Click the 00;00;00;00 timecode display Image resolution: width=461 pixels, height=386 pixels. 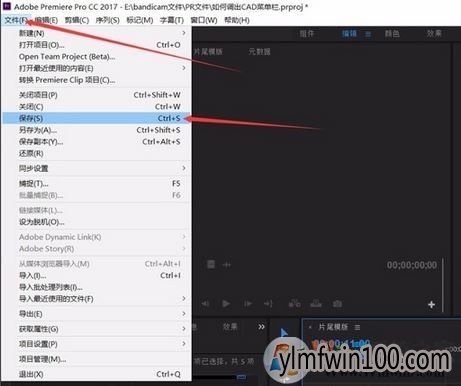point(412,265)
